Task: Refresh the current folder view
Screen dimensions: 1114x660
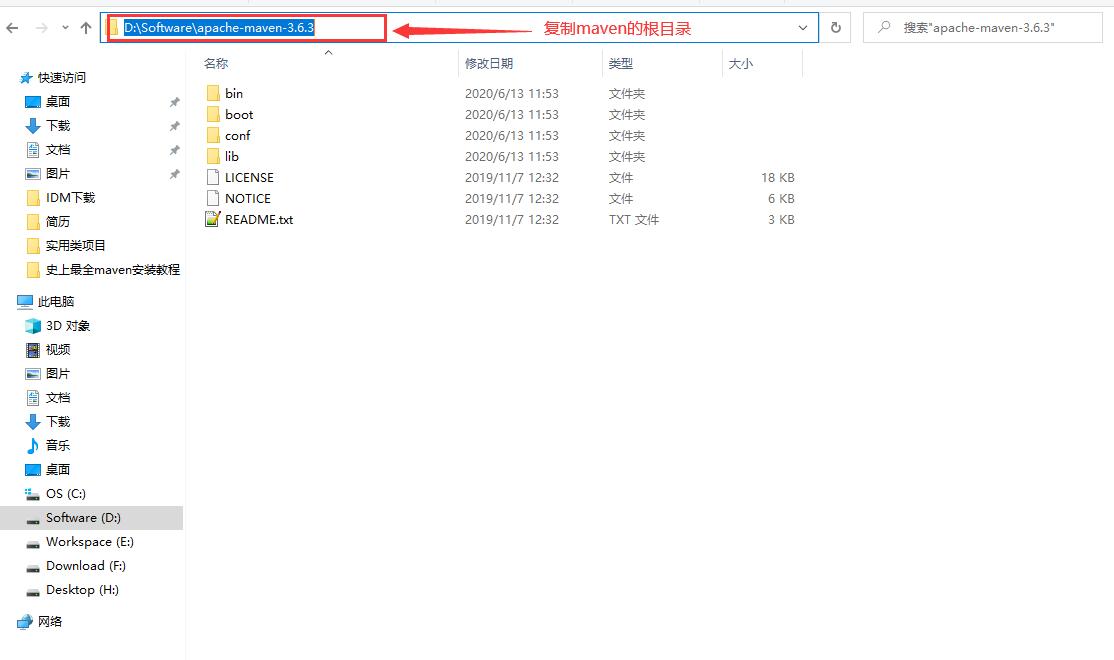Action: [836, 28]
